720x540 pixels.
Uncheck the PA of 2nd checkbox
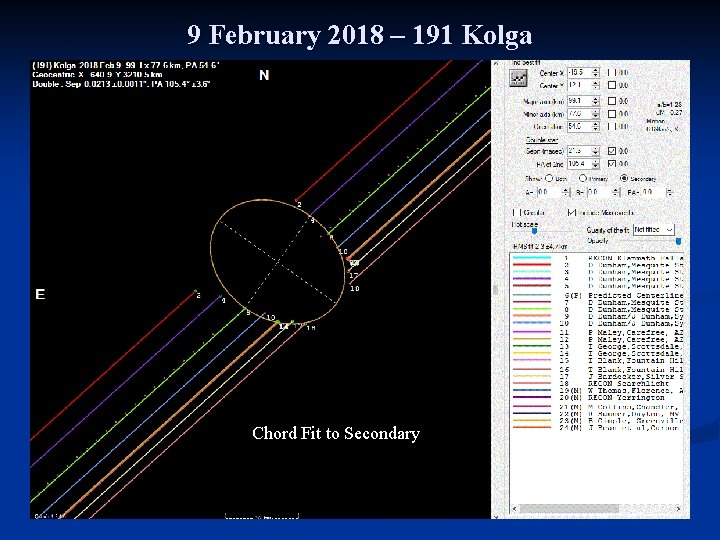click(611, 163)
